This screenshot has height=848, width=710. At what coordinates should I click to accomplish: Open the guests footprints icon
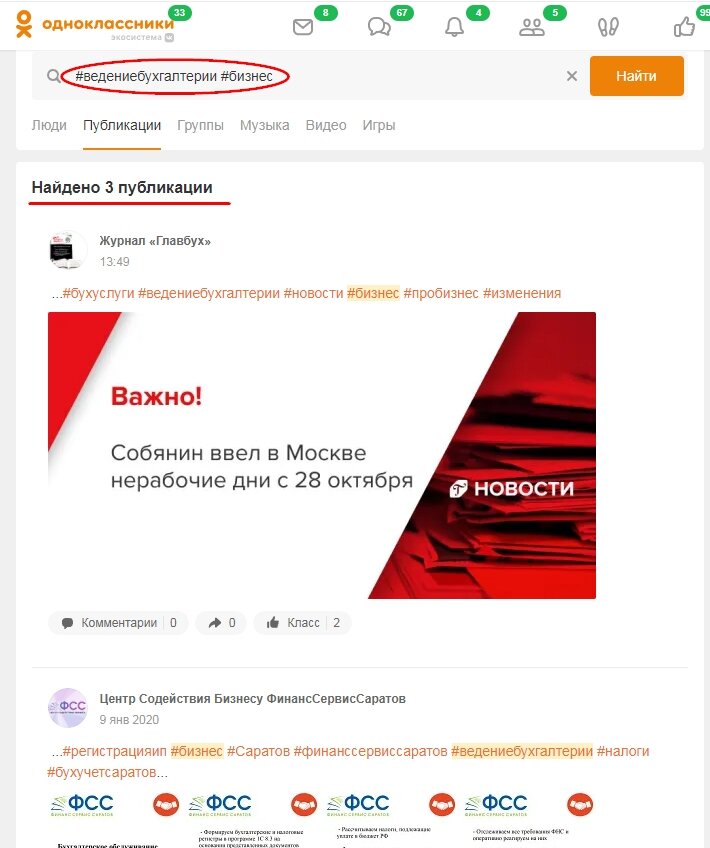tap(608, 27)
